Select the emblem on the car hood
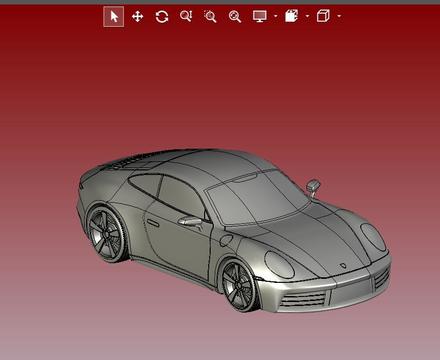This screenshot has width=440, height=360. point(342,266)
